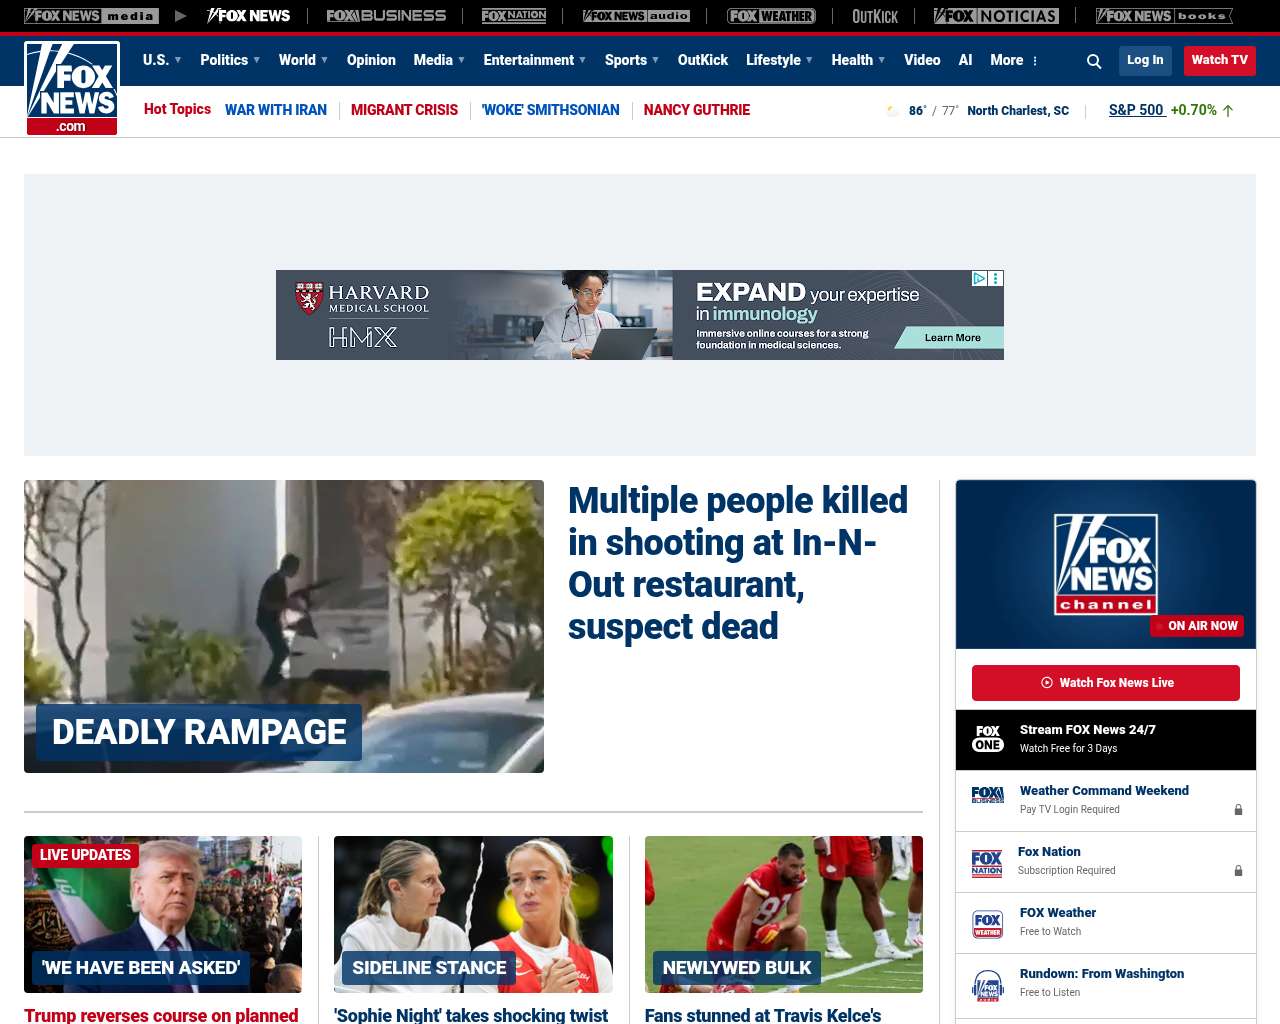The width and height of the screenshot is (1280, 1024).
Task: Open Fox News Audio network logo
Action: click(636, 16)
